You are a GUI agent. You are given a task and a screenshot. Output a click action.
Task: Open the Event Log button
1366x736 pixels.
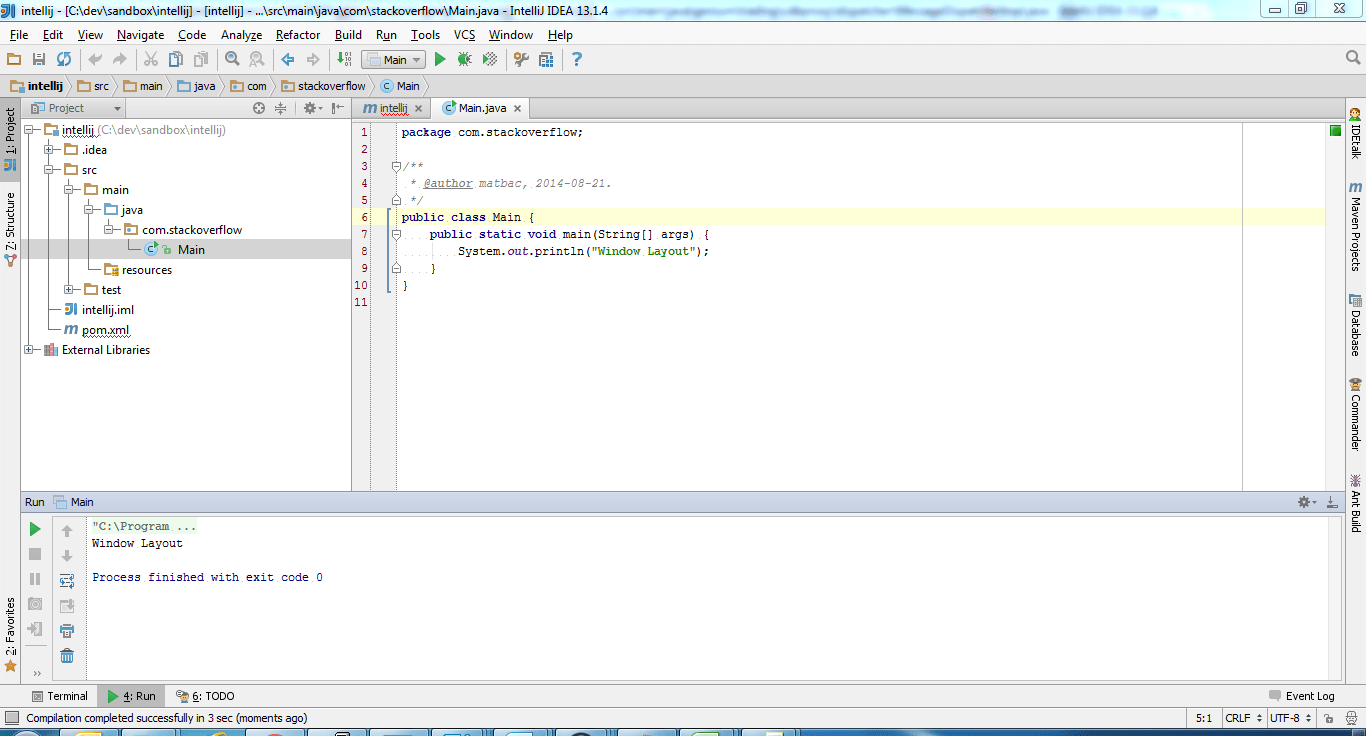(x=1301, y=696)
